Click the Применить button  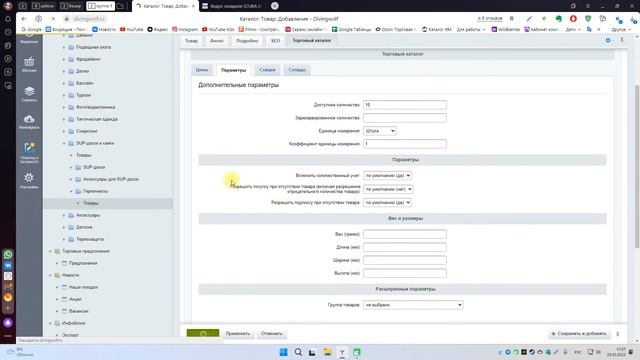coord(238,333)
